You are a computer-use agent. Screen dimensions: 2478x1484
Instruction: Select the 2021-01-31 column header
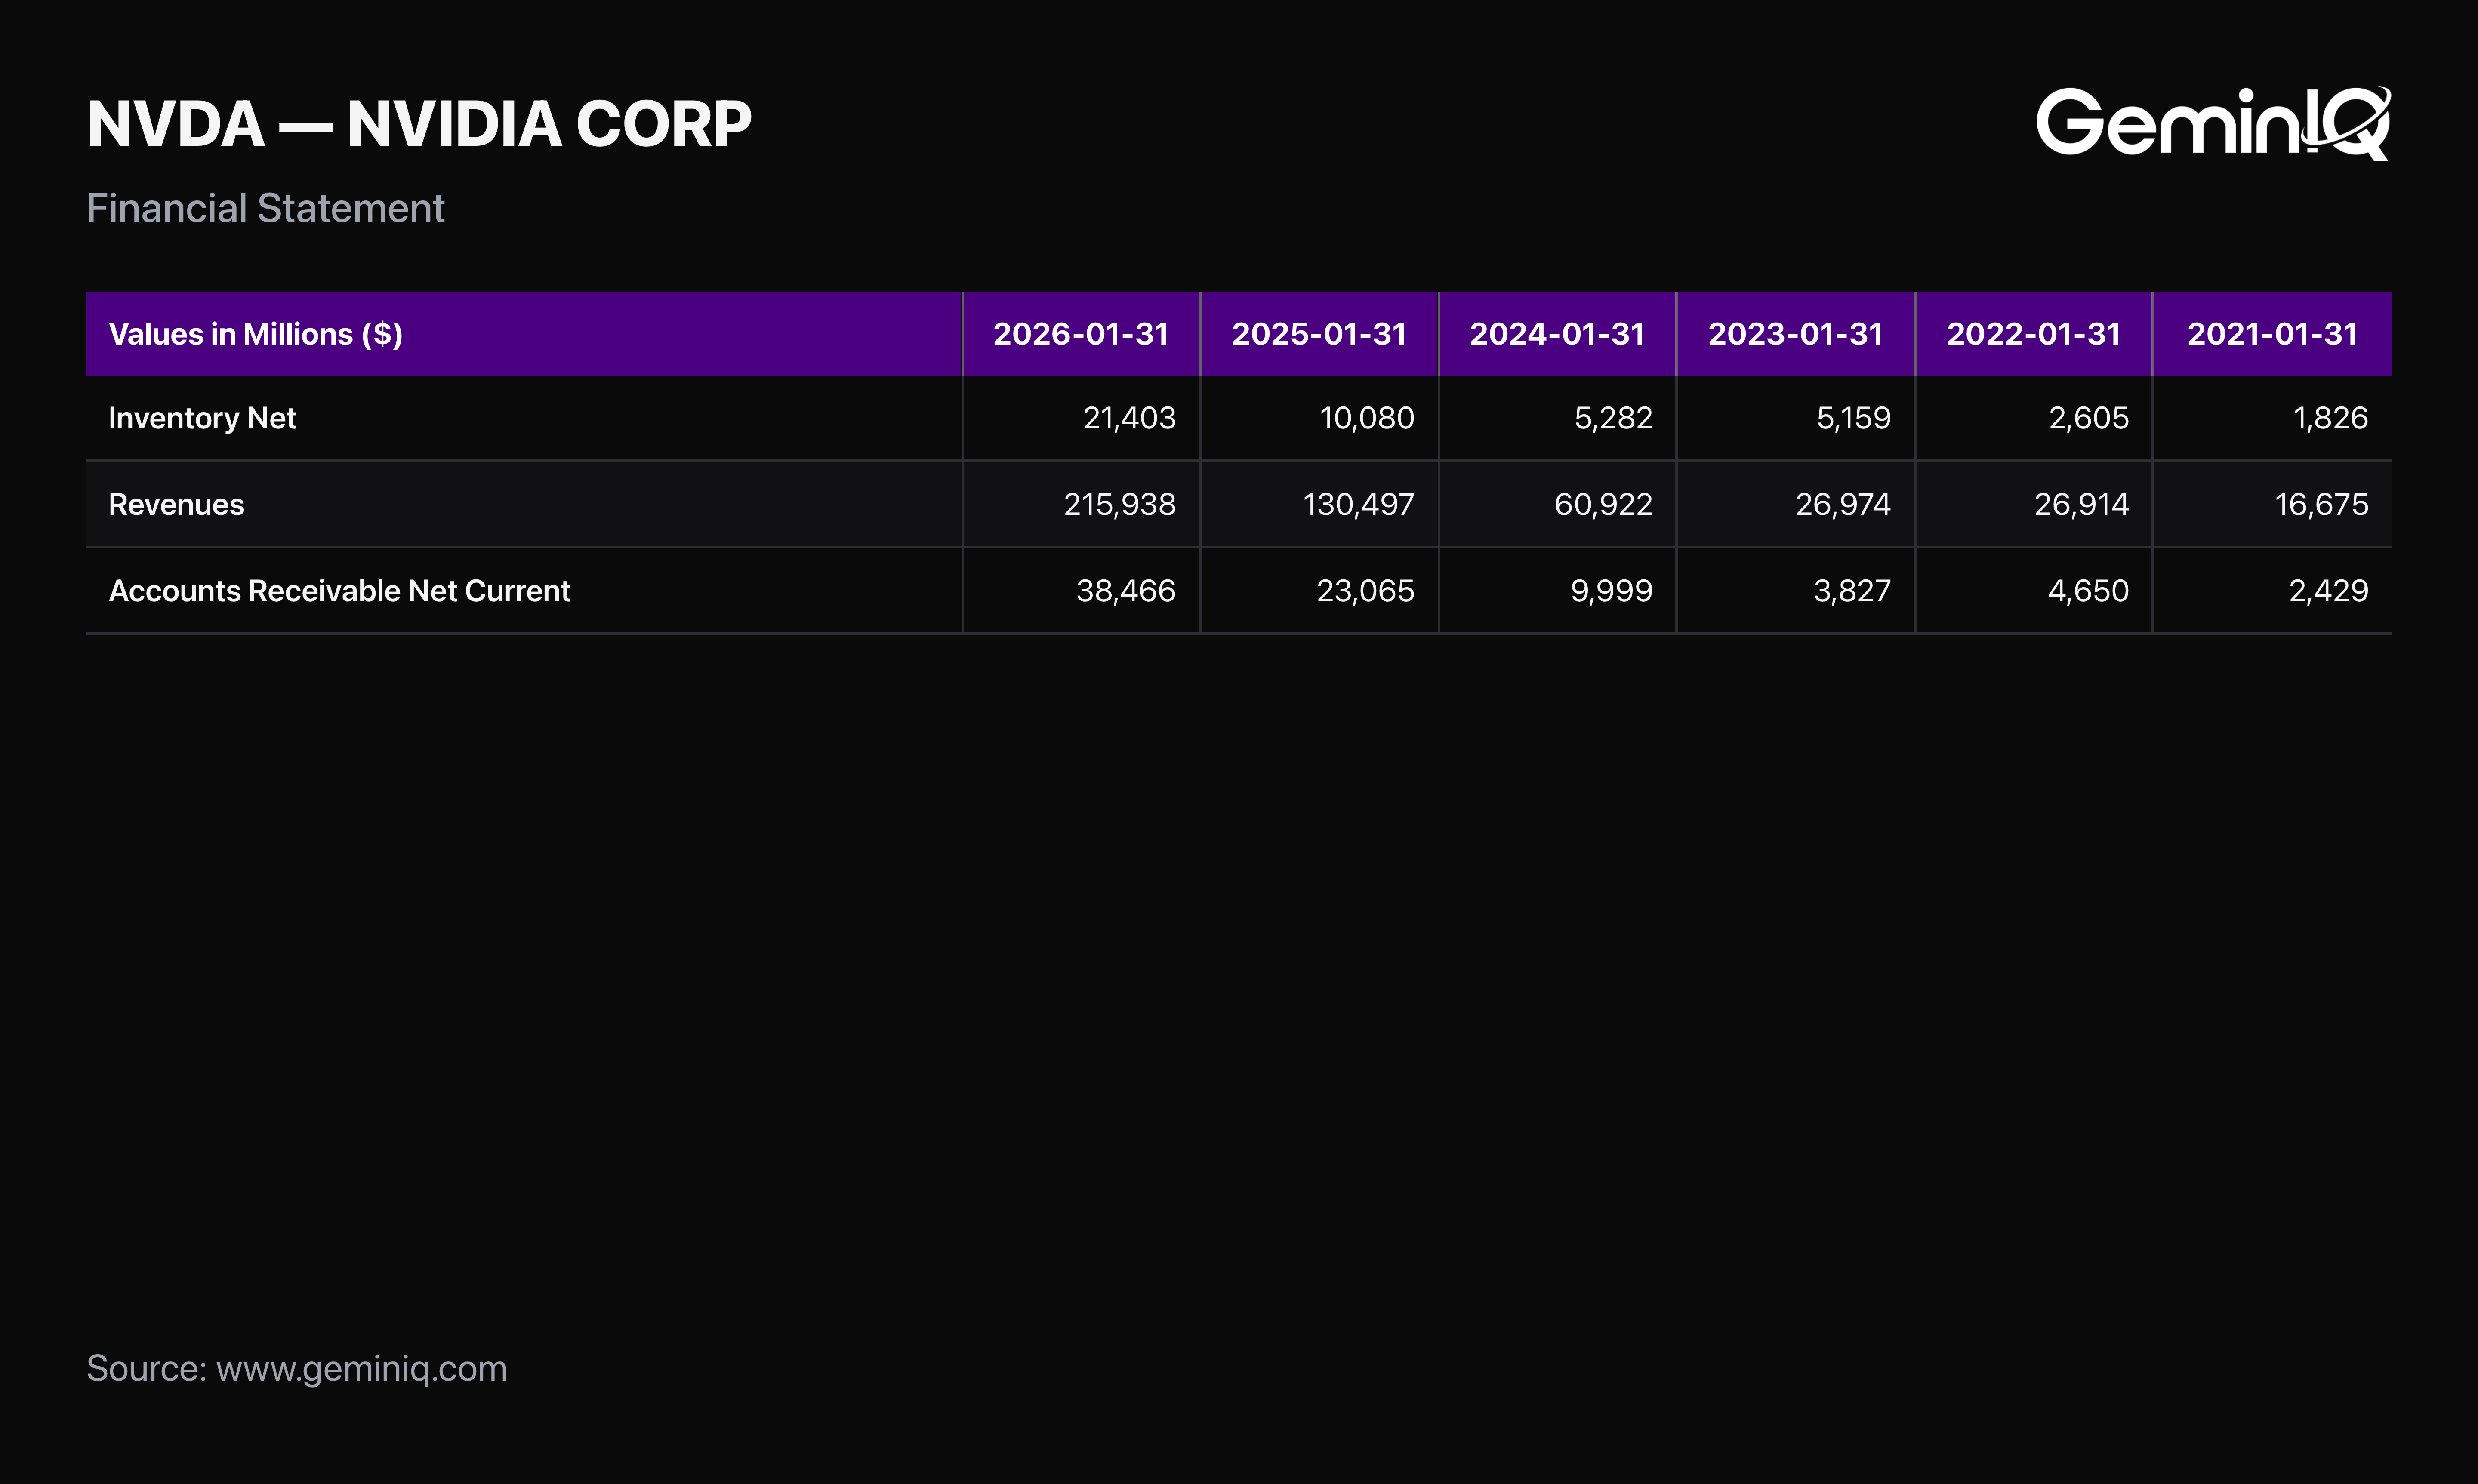(x=2272, y=334)
